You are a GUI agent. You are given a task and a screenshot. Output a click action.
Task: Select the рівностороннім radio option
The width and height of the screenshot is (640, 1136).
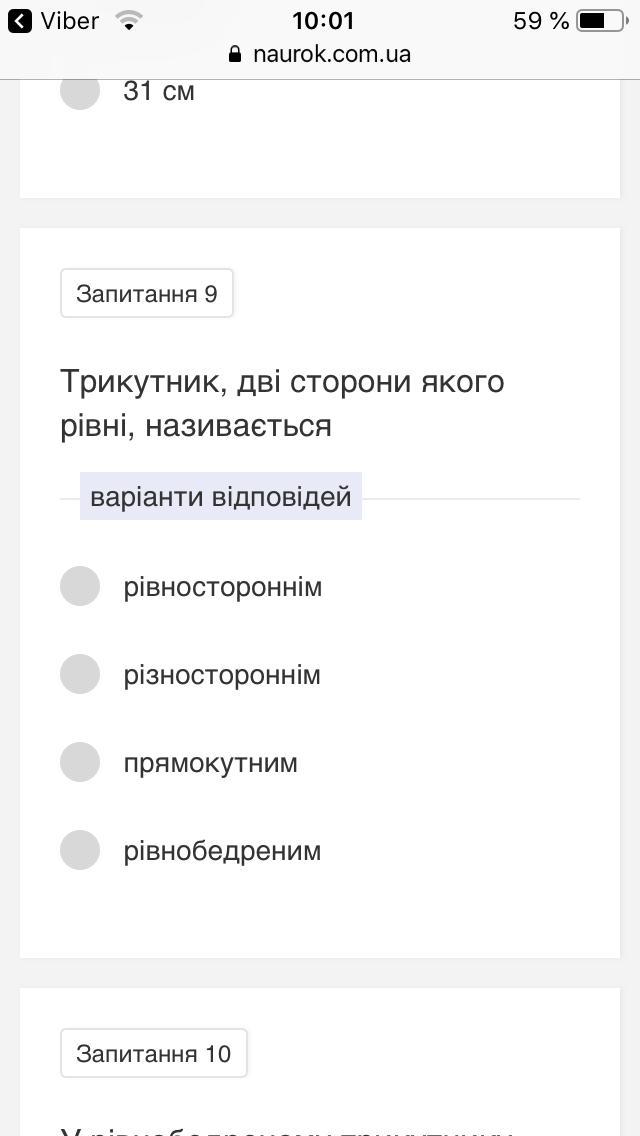(80, 586)
